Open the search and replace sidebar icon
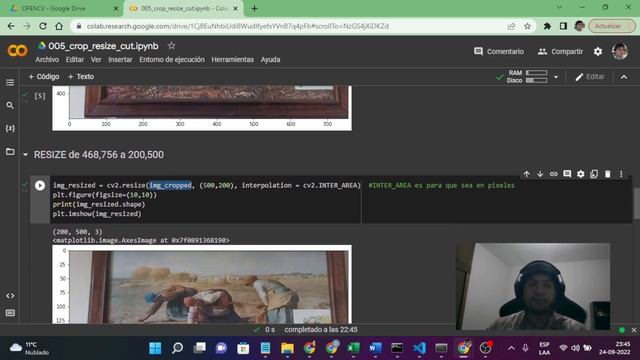 click(10, 106)
